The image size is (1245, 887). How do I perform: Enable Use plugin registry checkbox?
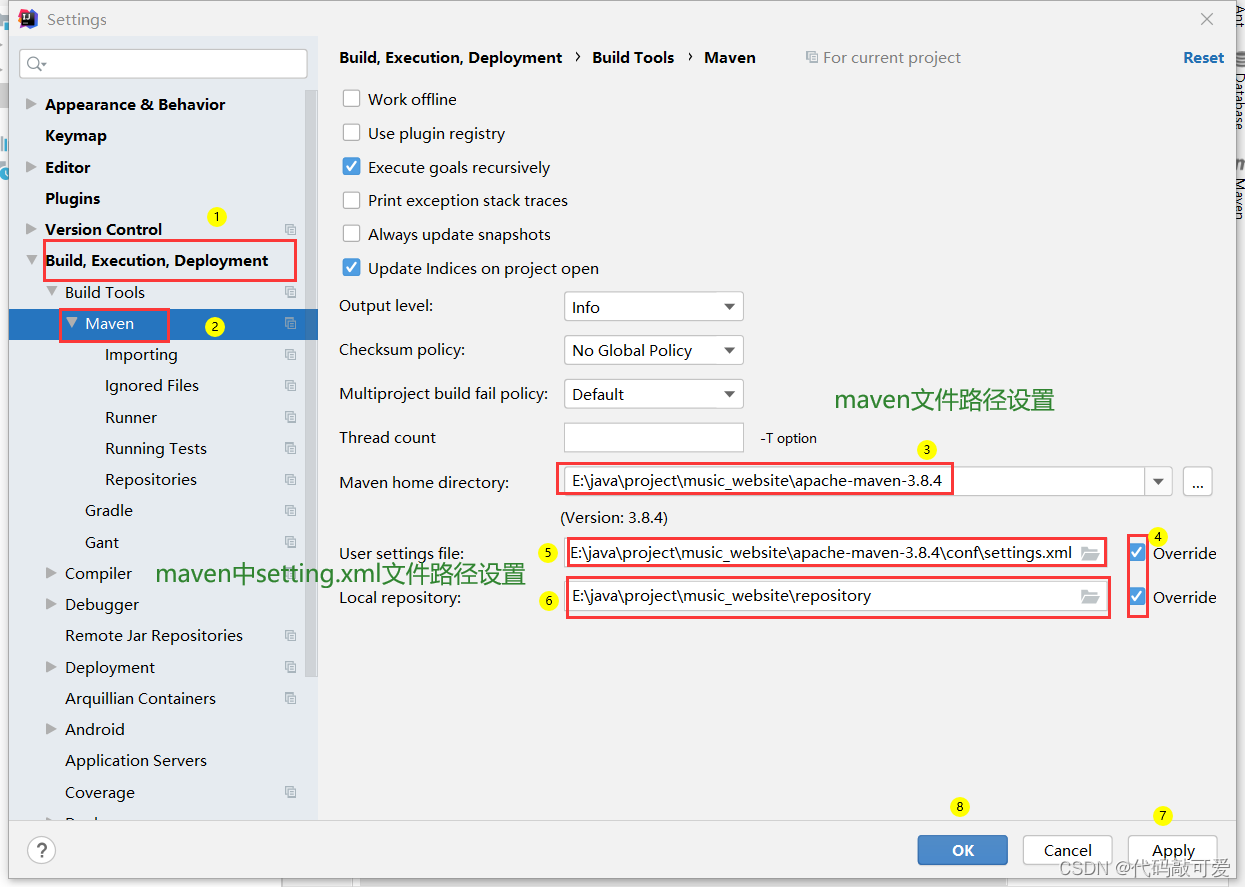point(351,133)
